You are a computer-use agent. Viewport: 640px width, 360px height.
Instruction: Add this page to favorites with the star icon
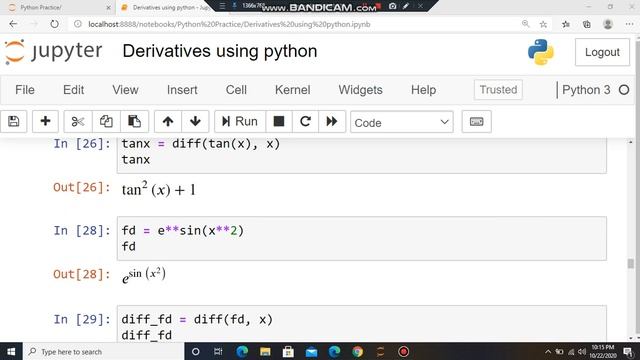click(543, 24)
